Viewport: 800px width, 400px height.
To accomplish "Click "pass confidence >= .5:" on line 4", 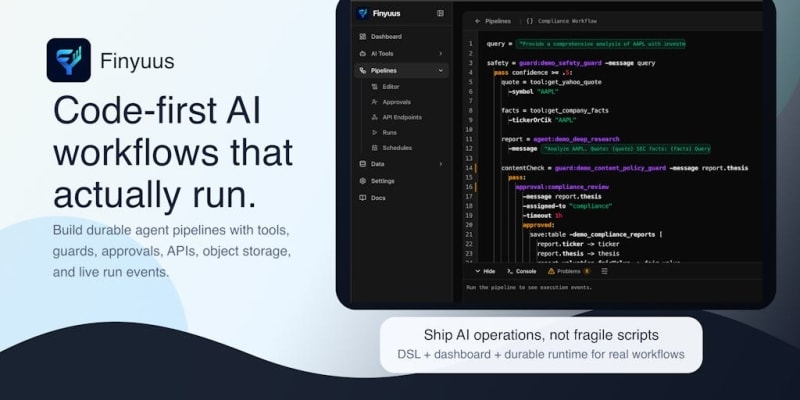I will 533,73.
